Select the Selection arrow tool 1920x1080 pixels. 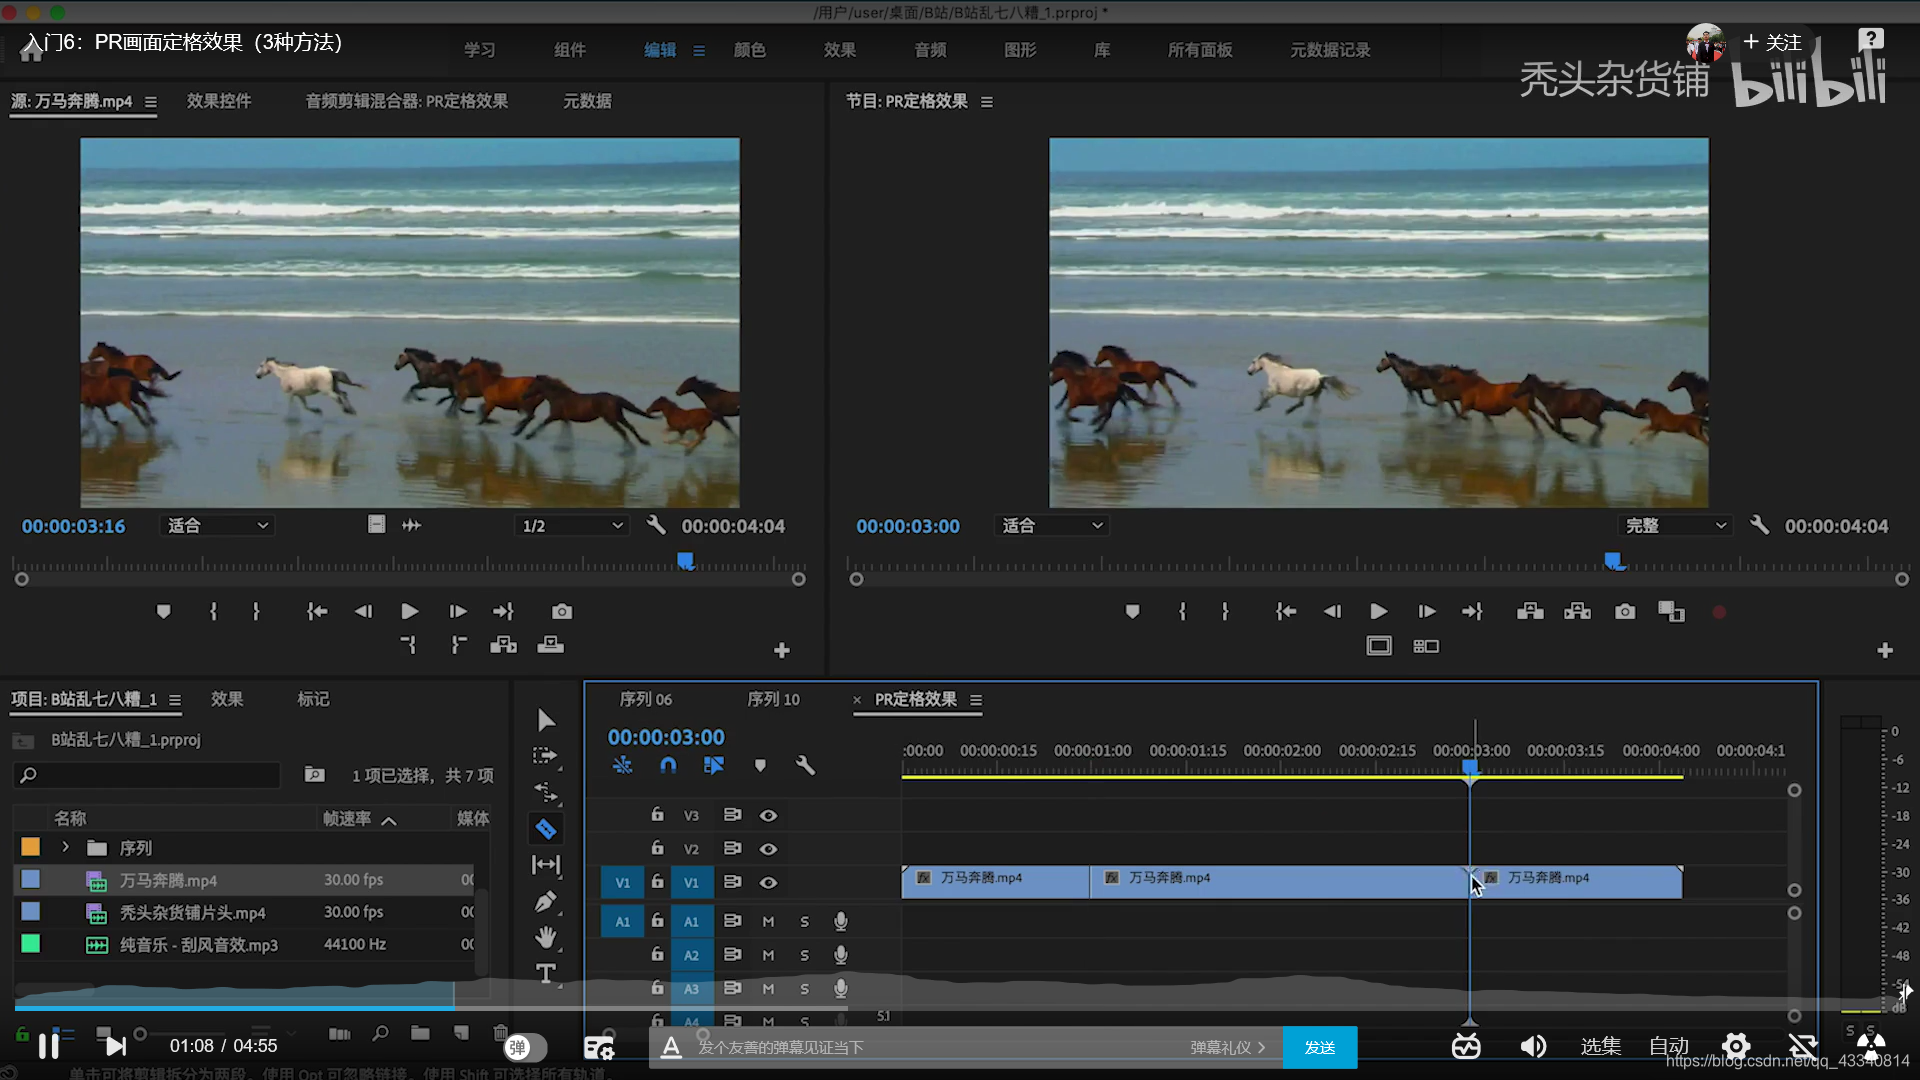(545, 720)
